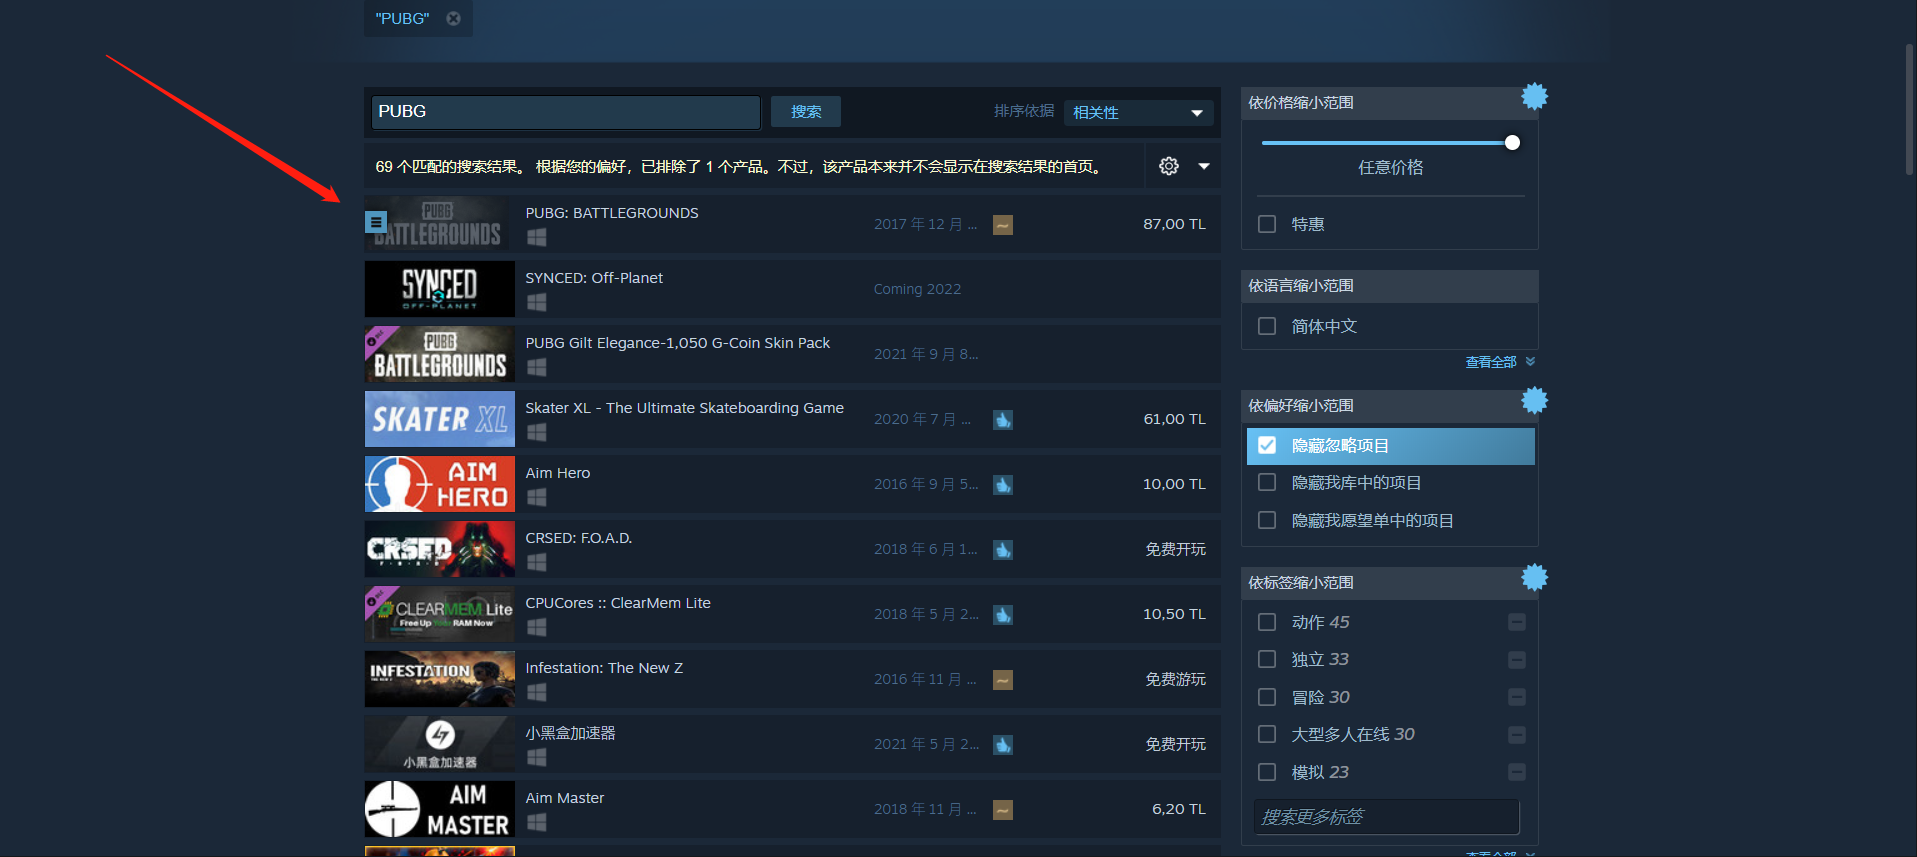Click mixed review icon for Infestation: The New Z

[x=1003, y=680]
